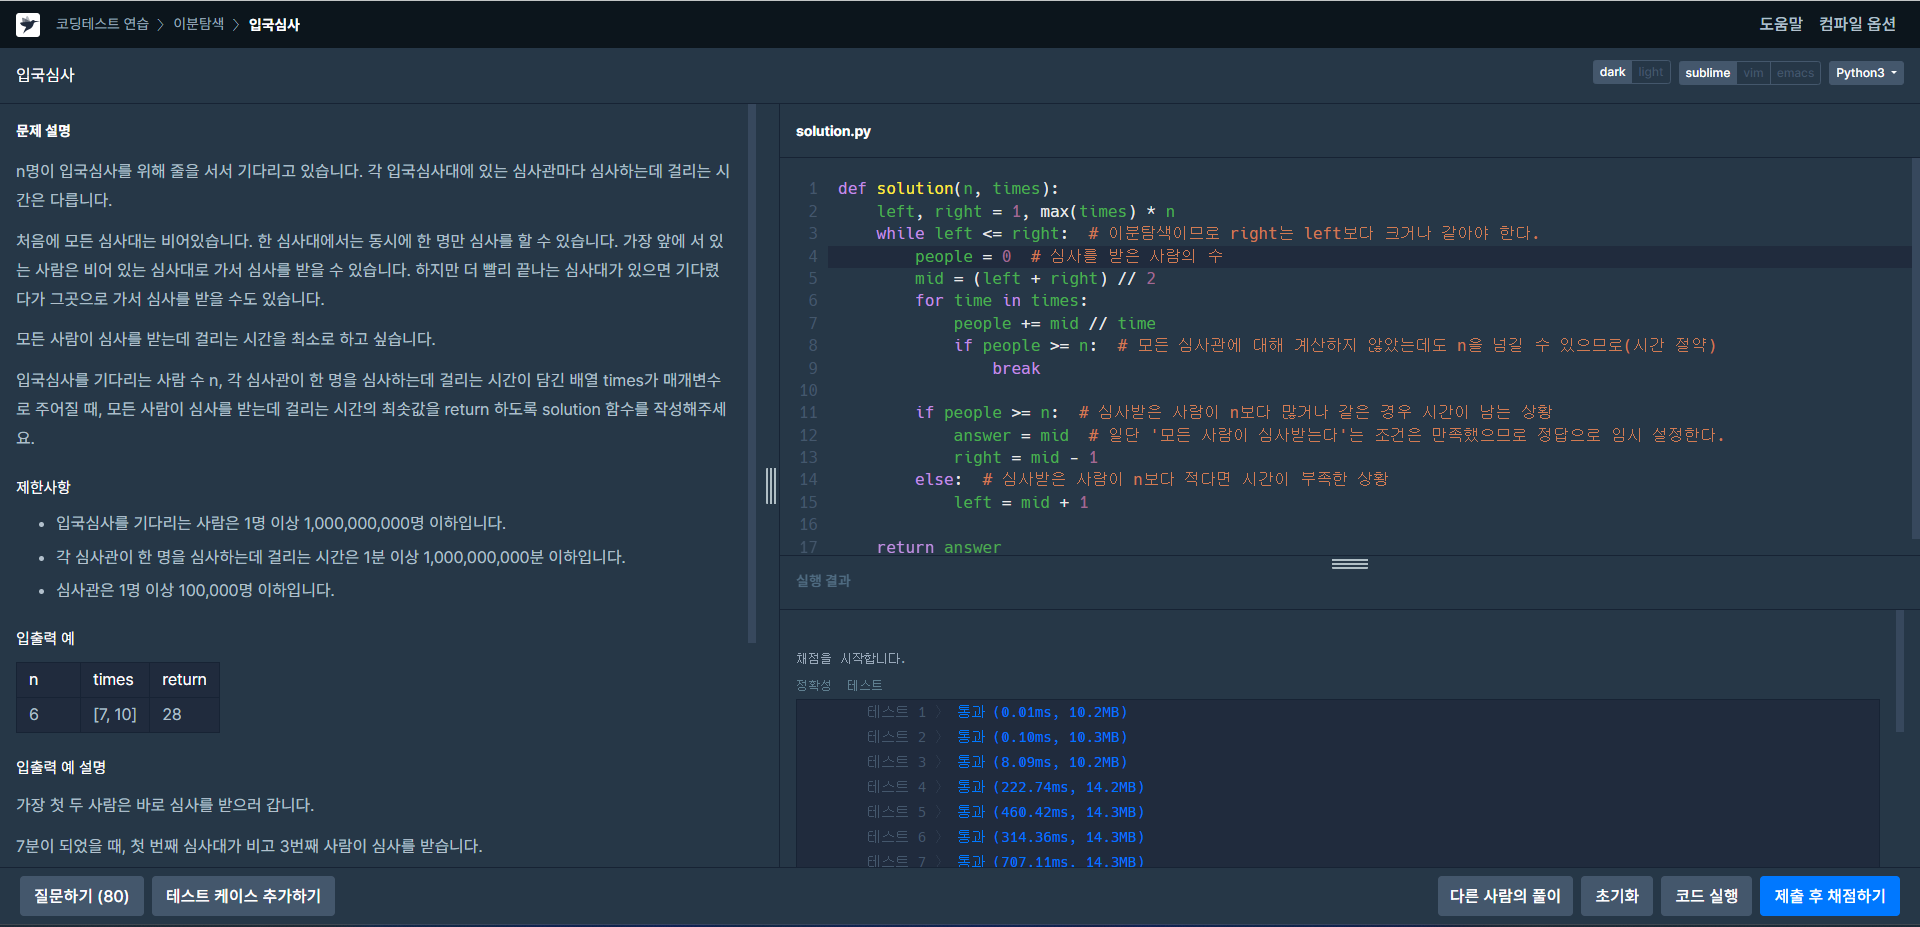Click 테스트 1 result row

(x=997, y=712)
